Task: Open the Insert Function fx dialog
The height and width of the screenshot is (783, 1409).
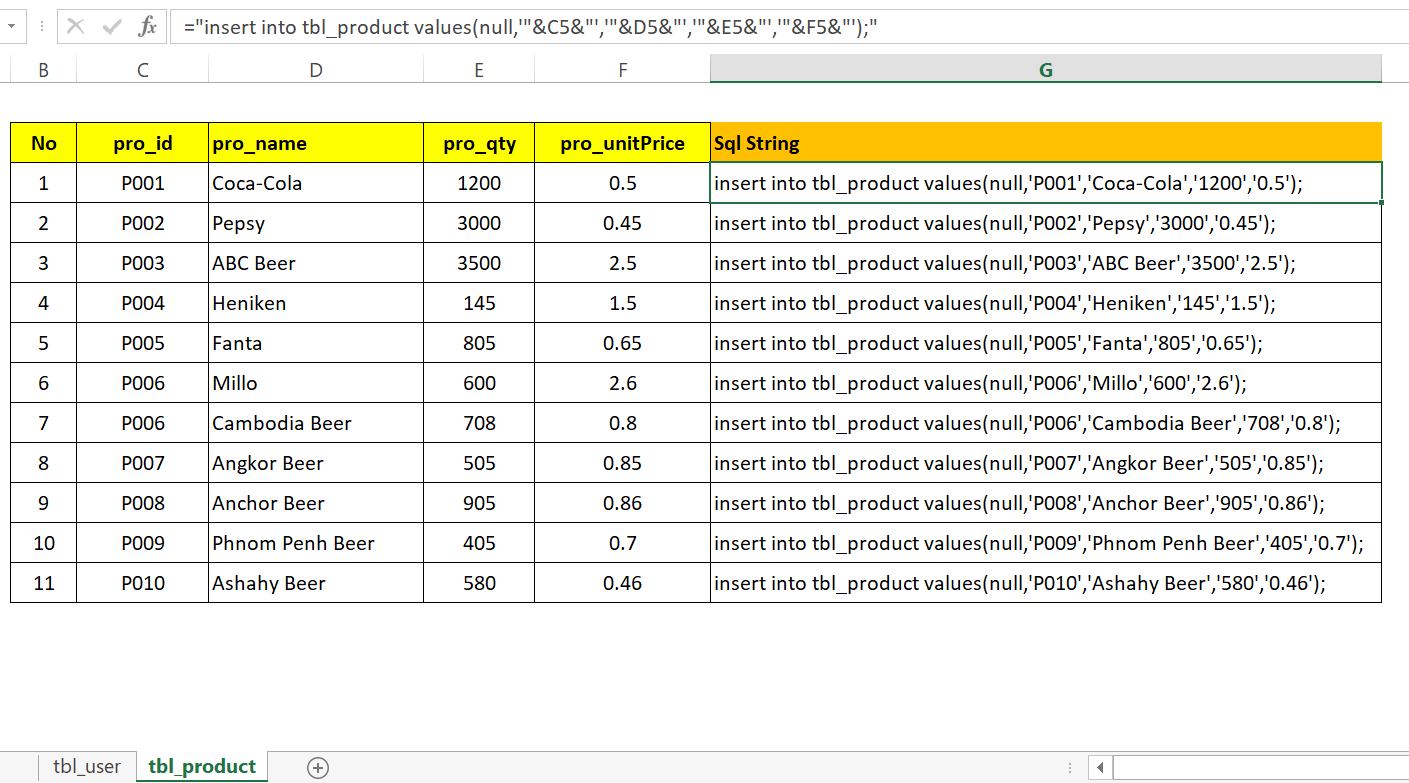Action: [x=147, y=27]
